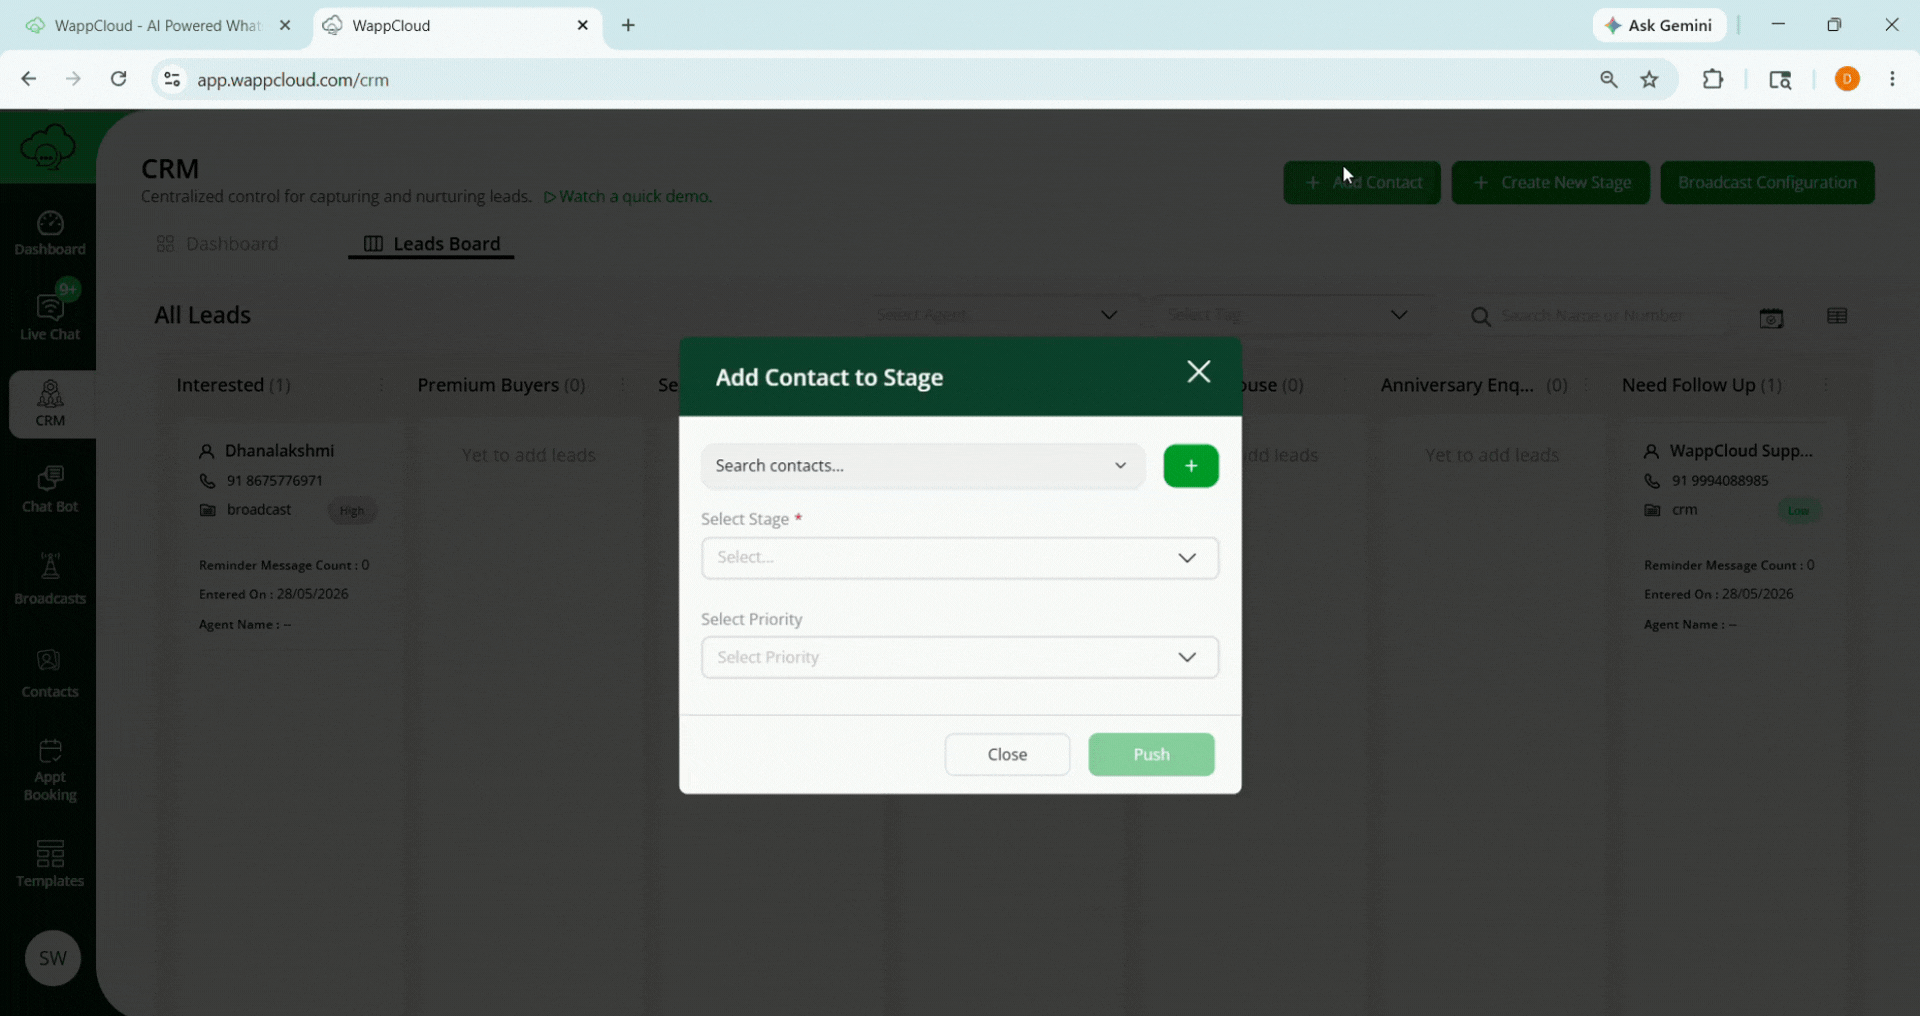Click the SW user avatar
This screenshot has height=1016, width=1920.
click(x=52, y=958)
